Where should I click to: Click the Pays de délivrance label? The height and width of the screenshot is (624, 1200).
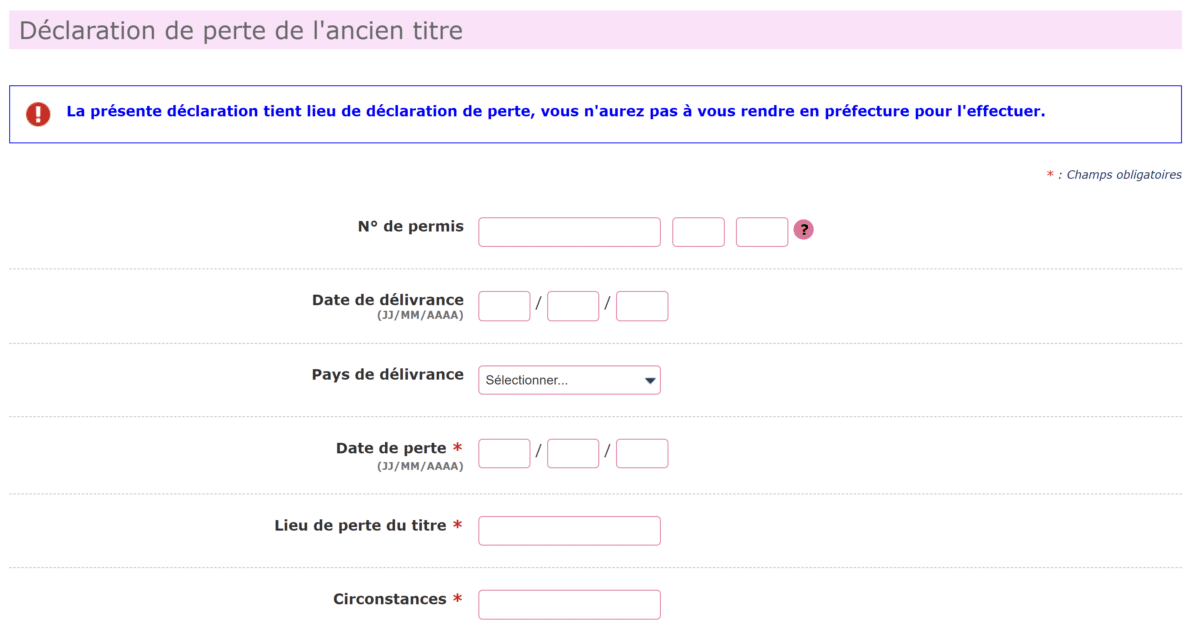387,374
